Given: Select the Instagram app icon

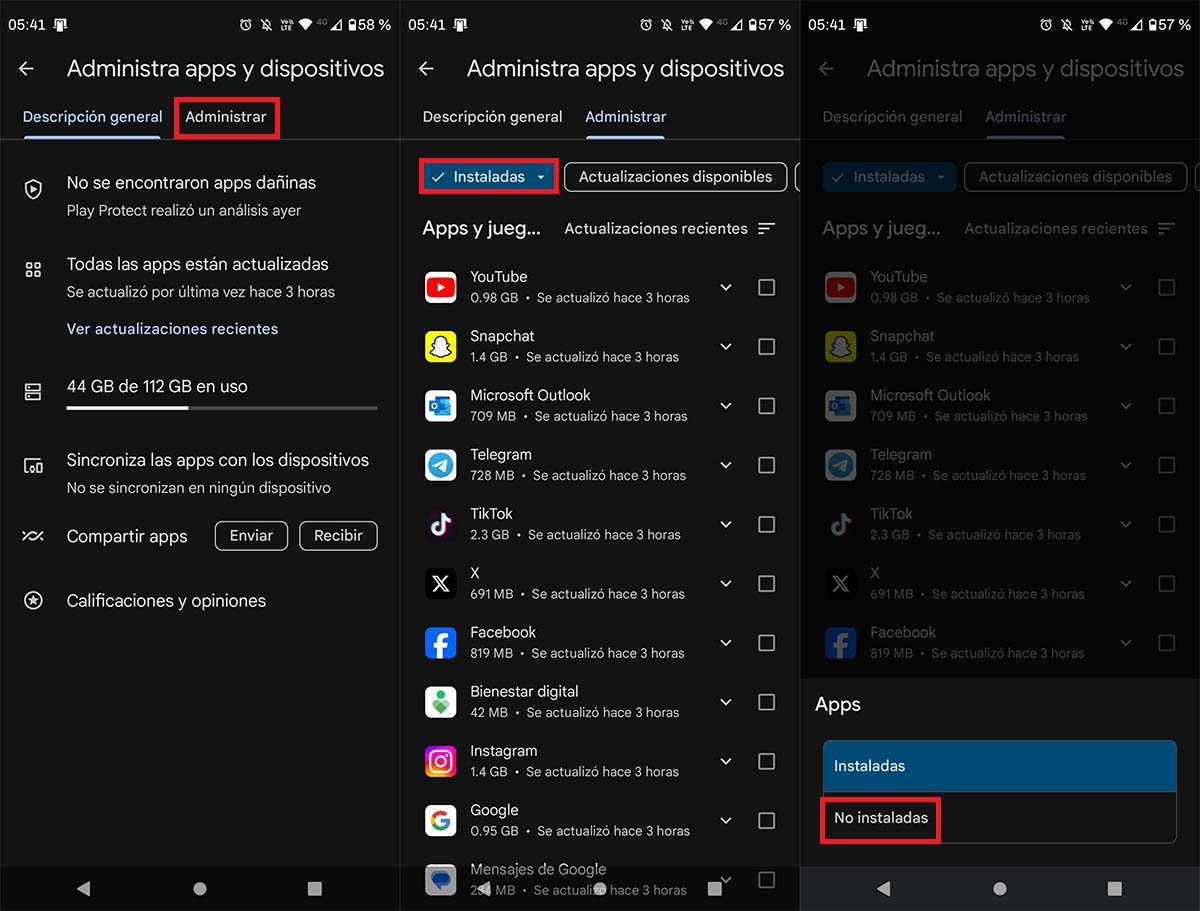Looking at the screenshot, I should coord(441,761).
